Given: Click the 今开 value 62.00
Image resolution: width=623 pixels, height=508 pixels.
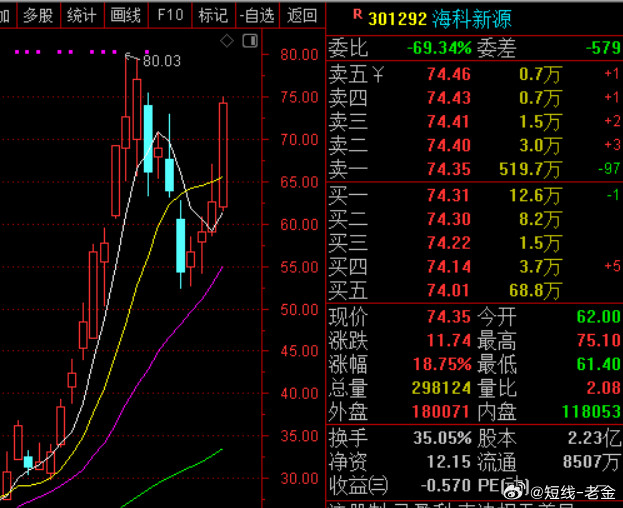Looking at the screenshot, I should click(598, 317).
